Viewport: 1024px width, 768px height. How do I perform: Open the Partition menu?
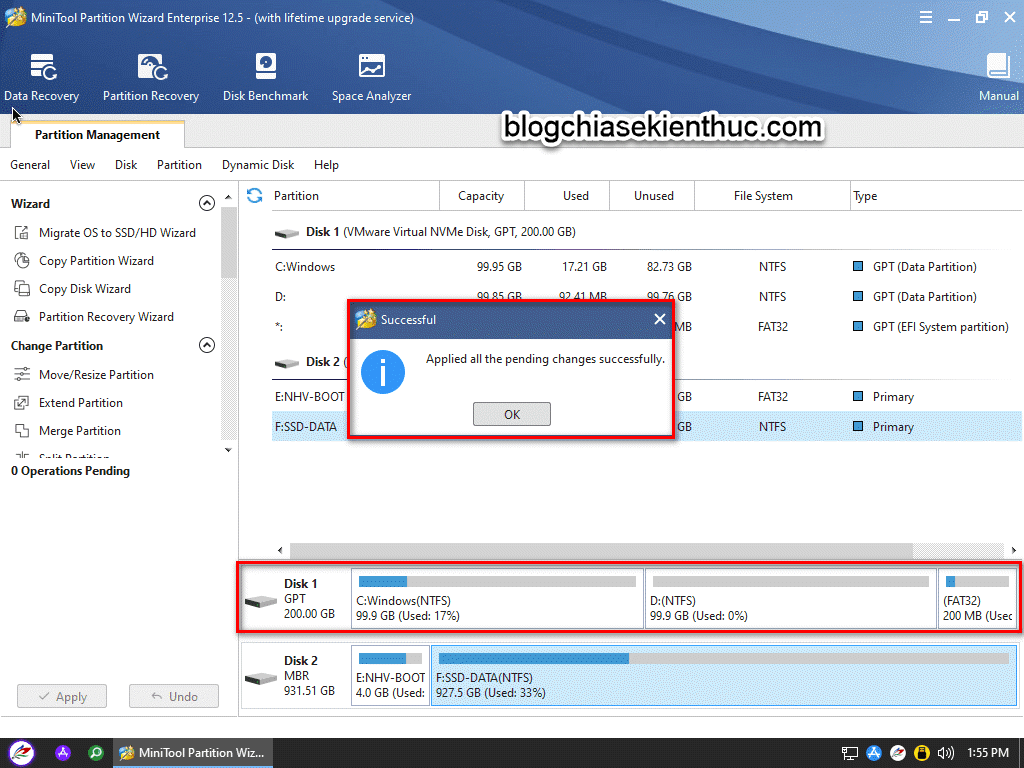(x=179, y=165)
